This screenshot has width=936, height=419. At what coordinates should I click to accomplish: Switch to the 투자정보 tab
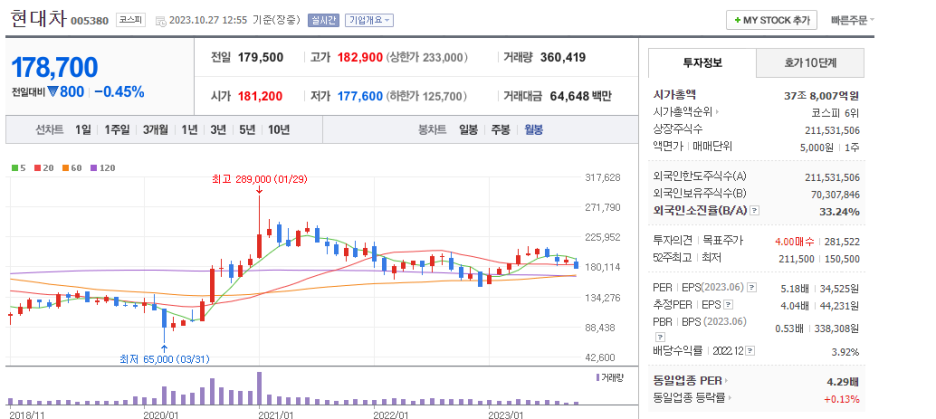pos(702,63)
